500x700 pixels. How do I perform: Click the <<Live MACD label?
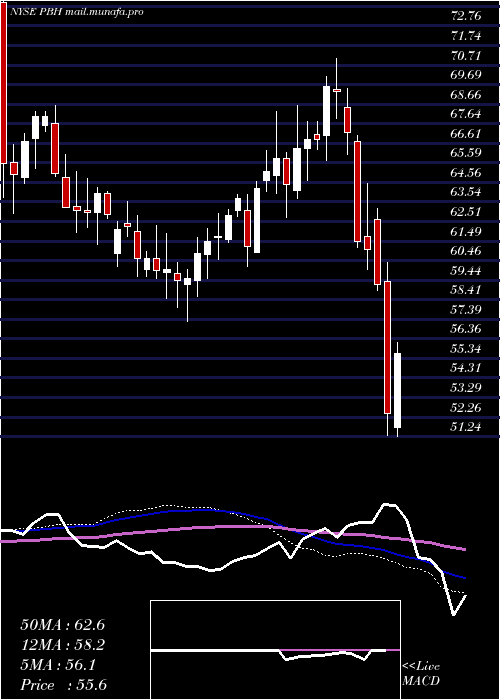pos(421,674)
